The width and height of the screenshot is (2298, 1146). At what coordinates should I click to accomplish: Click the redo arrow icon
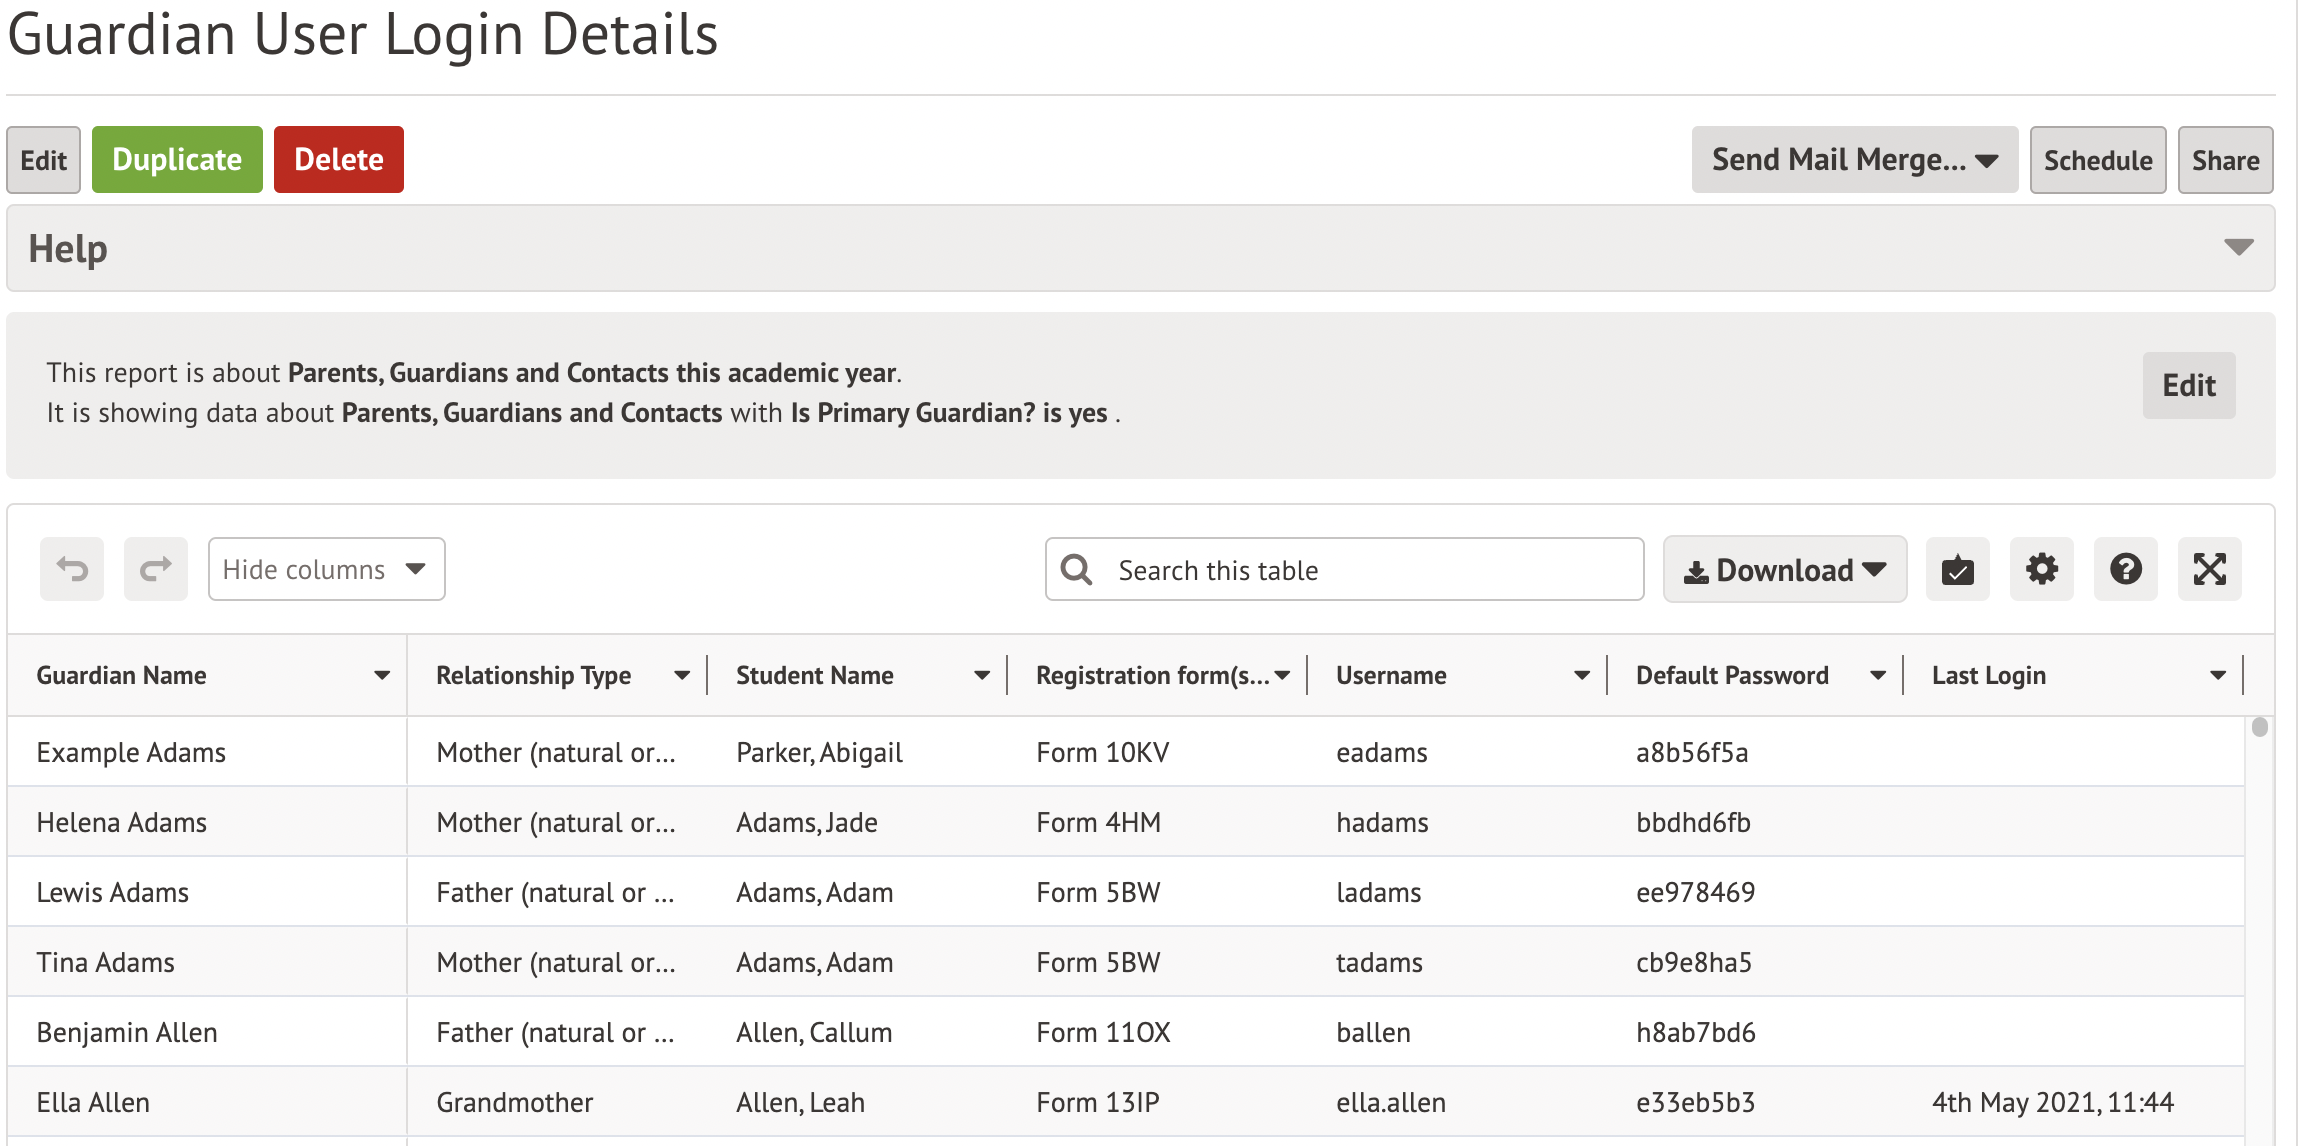point(155,569)
